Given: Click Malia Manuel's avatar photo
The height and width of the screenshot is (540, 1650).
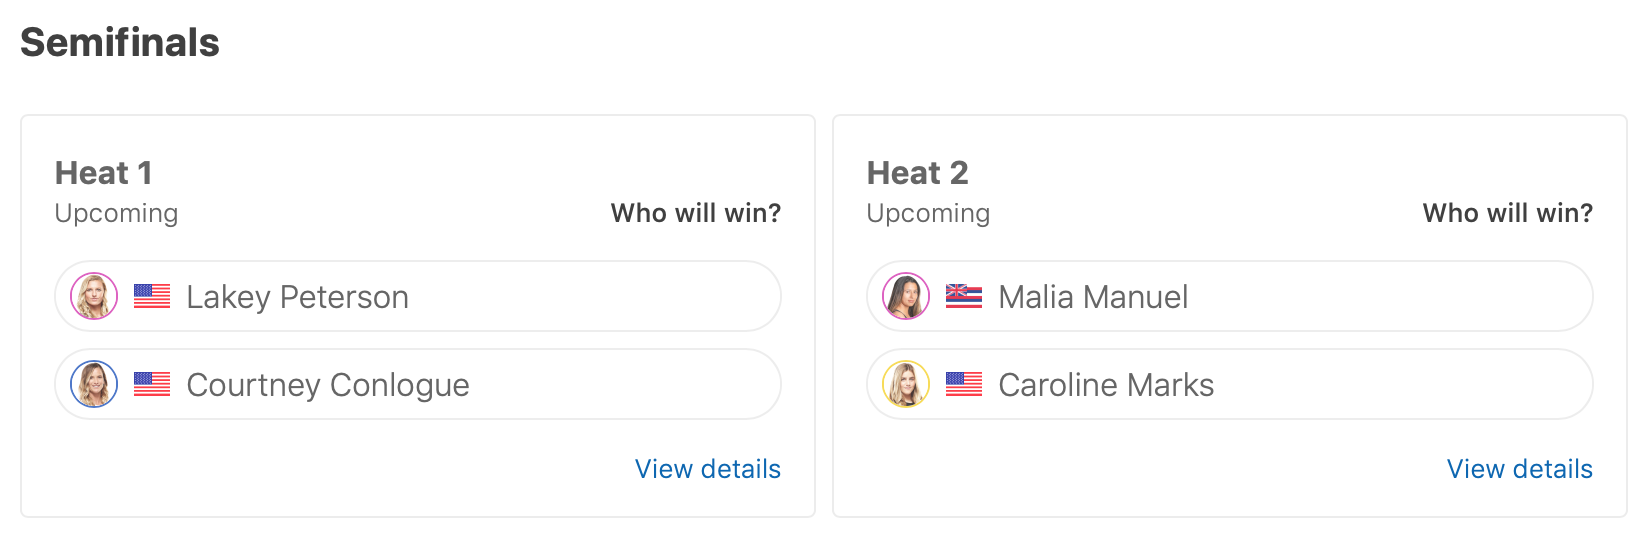Looking at the screenshot, I should click(906, 296).
